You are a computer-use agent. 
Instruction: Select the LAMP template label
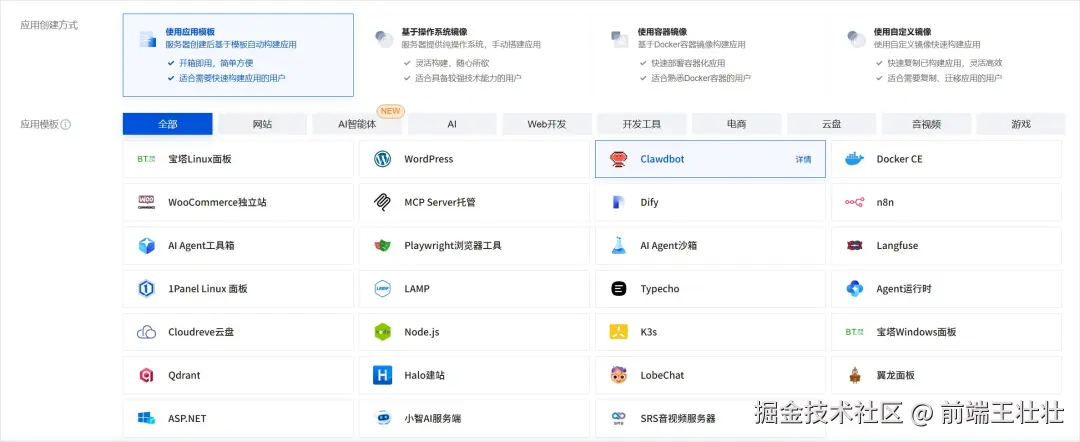[417, 289]
